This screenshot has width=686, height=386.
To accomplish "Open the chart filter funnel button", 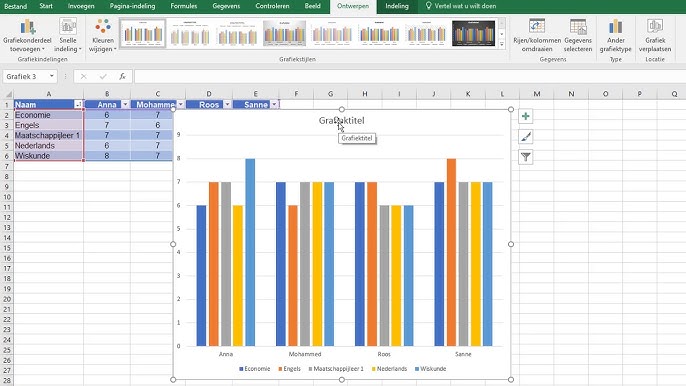I will [525, 157].
